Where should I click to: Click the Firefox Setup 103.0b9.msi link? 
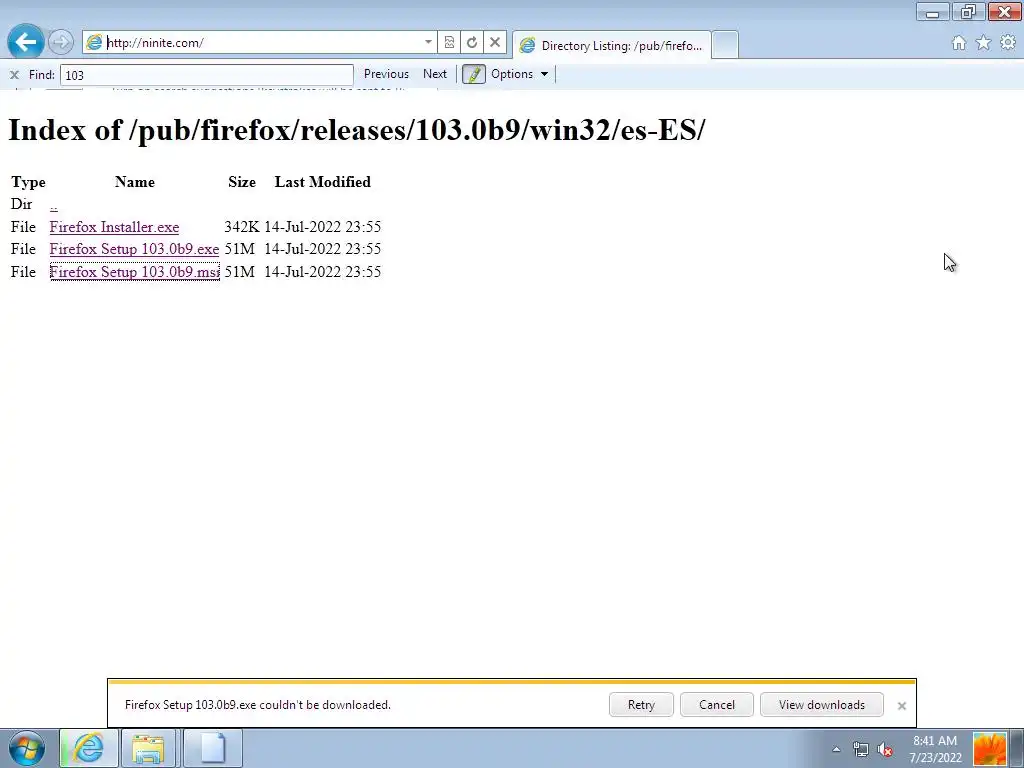[x=135, y=272]
